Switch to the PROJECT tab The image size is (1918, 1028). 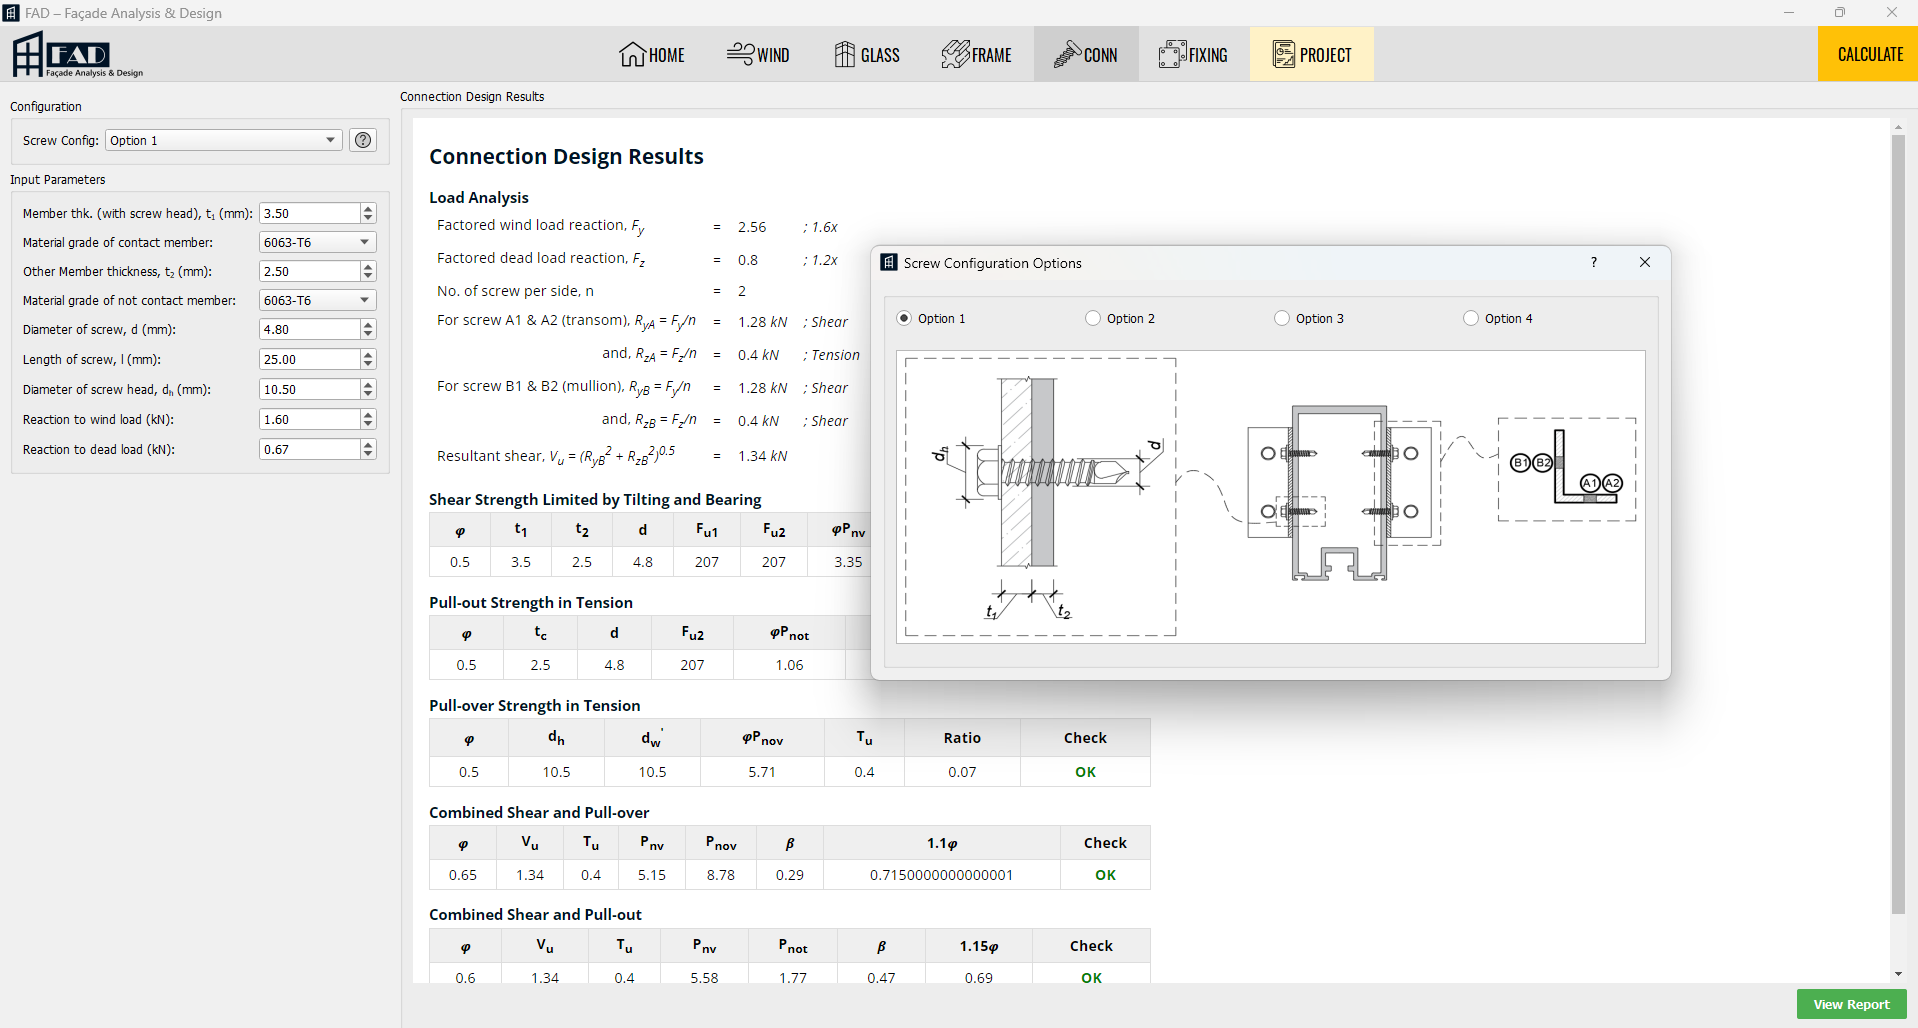pos(1312,54)
